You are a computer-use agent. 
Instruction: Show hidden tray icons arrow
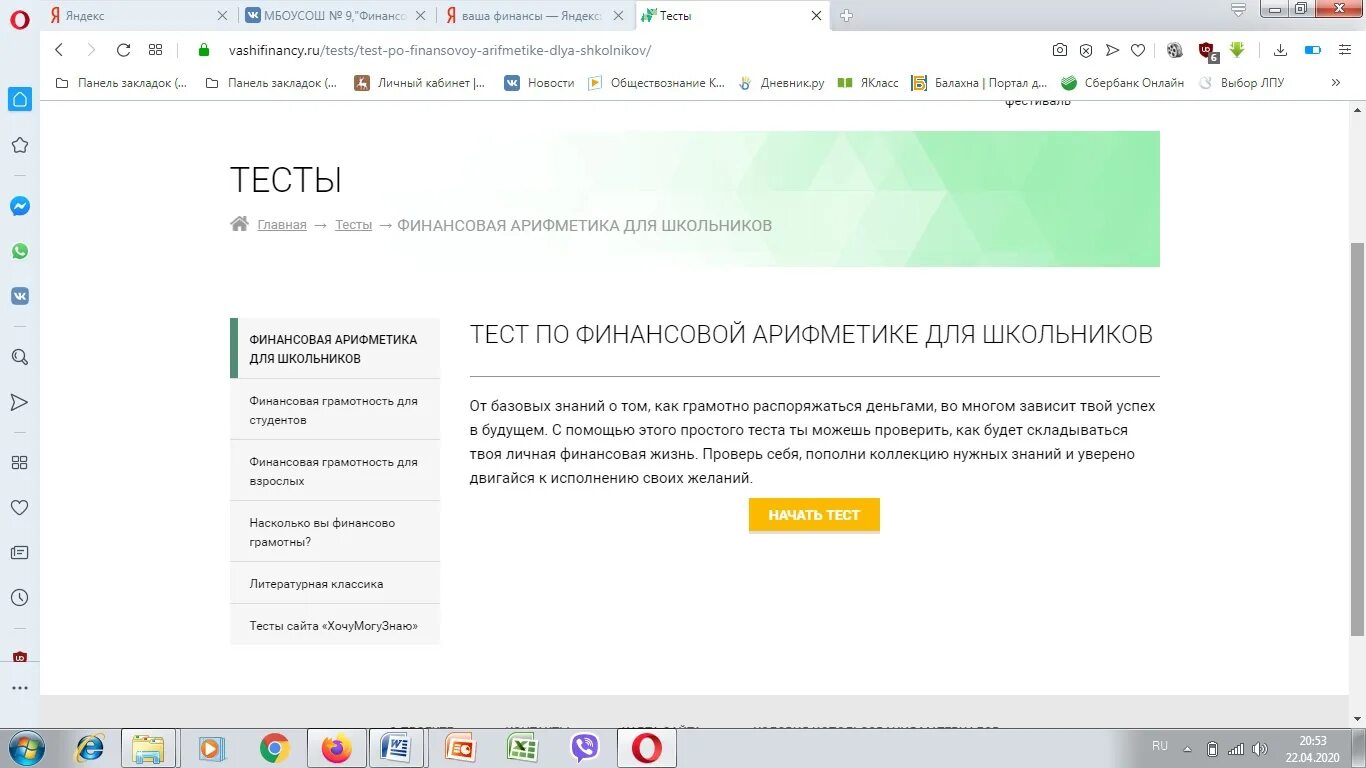click(1187, 748)
